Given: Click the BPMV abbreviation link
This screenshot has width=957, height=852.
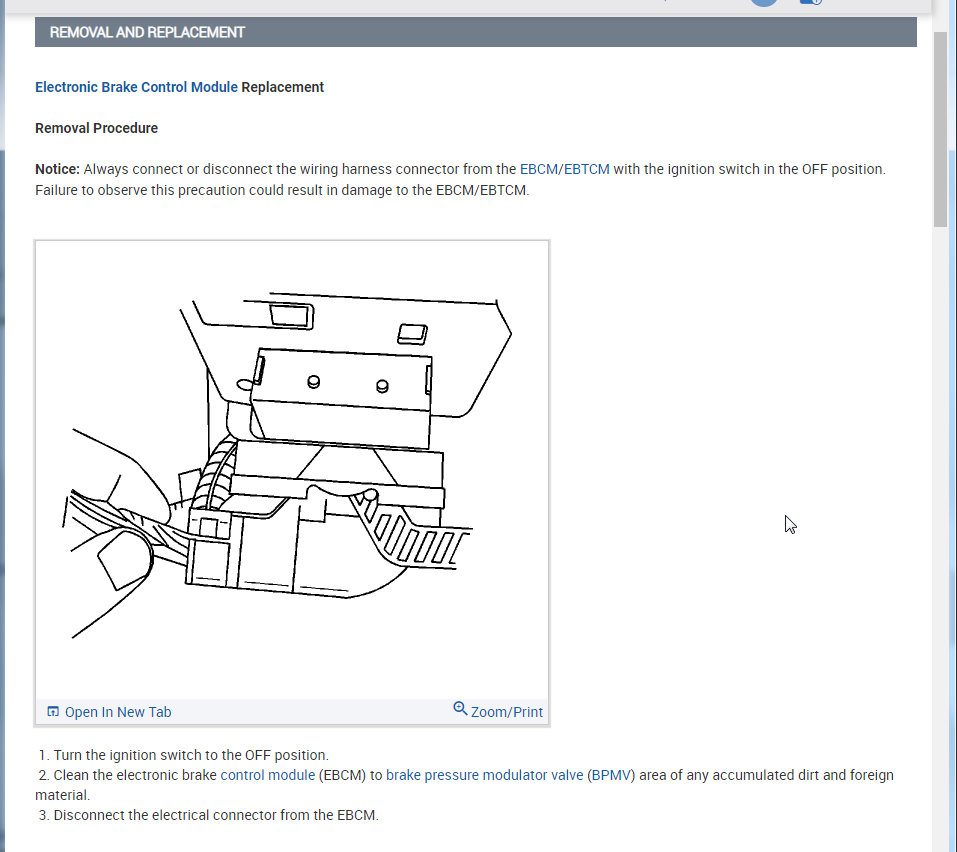Looking at the screenshot, I should (x=610, y=775).
